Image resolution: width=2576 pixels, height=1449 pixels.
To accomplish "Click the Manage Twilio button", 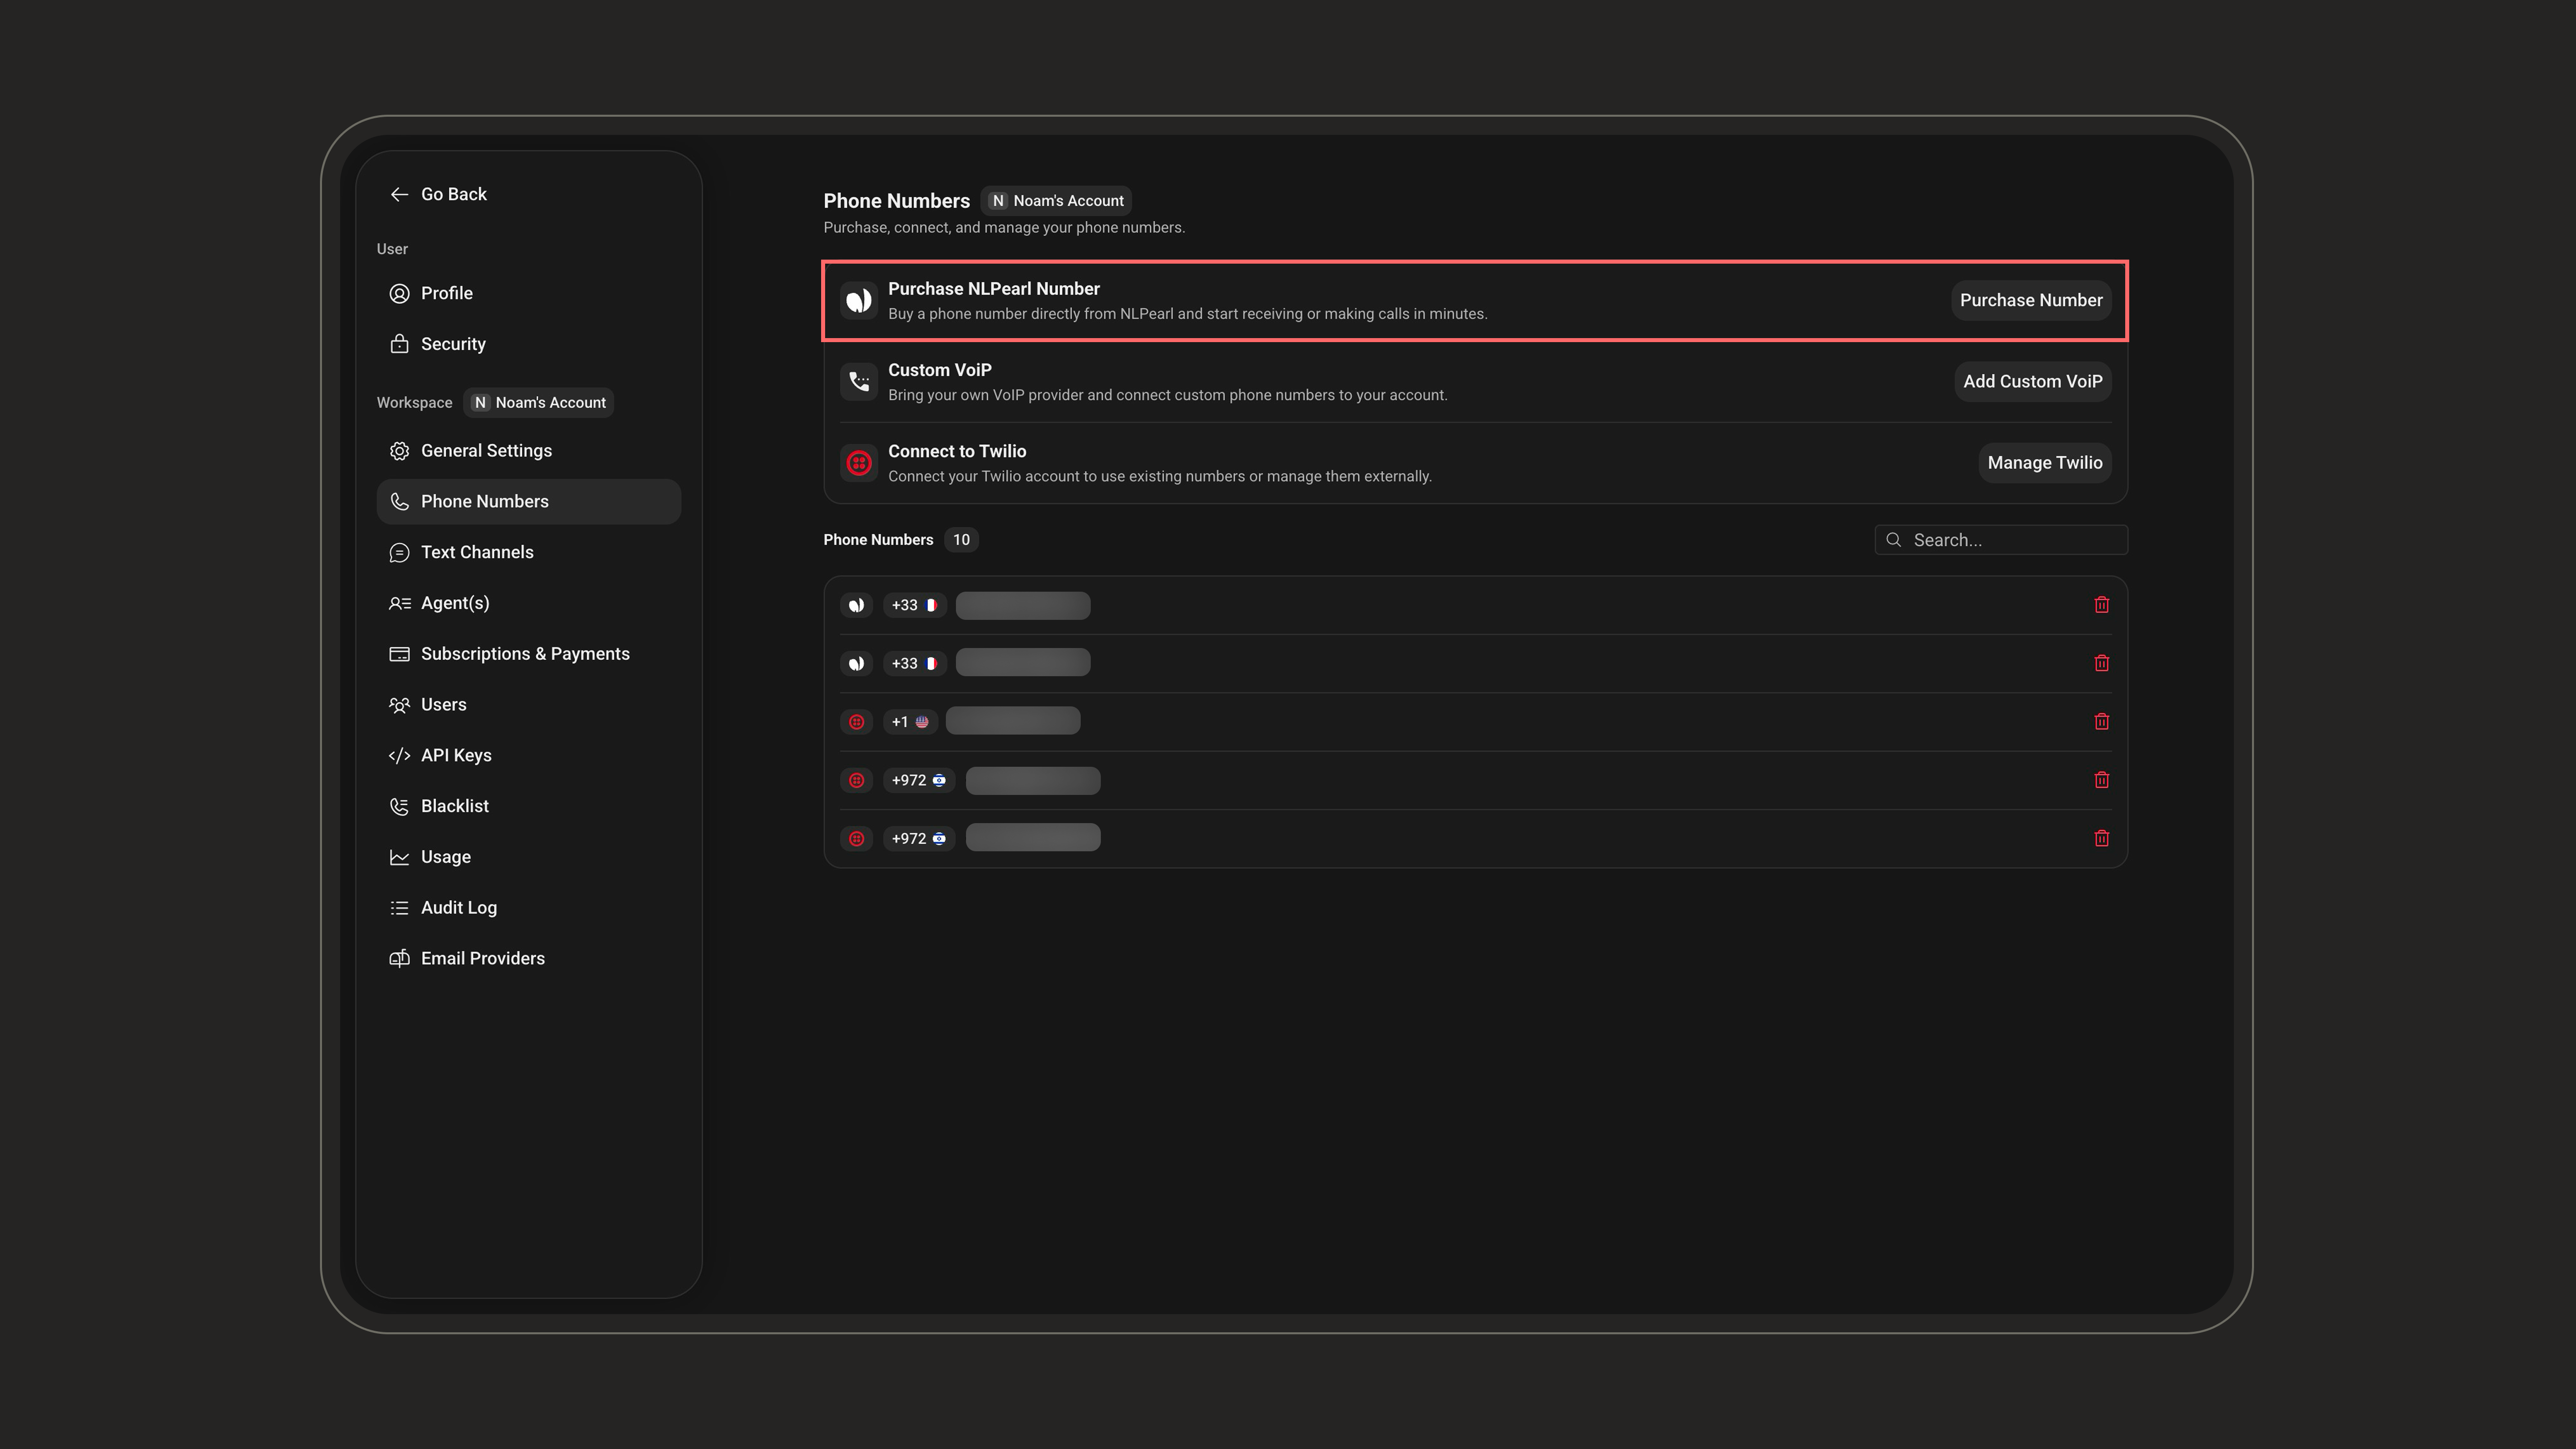I will coord(2044,463).
